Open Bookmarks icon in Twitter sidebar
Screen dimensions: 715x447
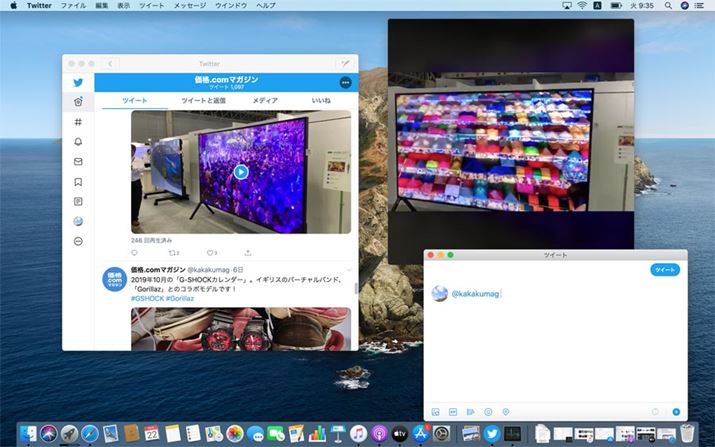pyautogui.click(x=78, y=182)
